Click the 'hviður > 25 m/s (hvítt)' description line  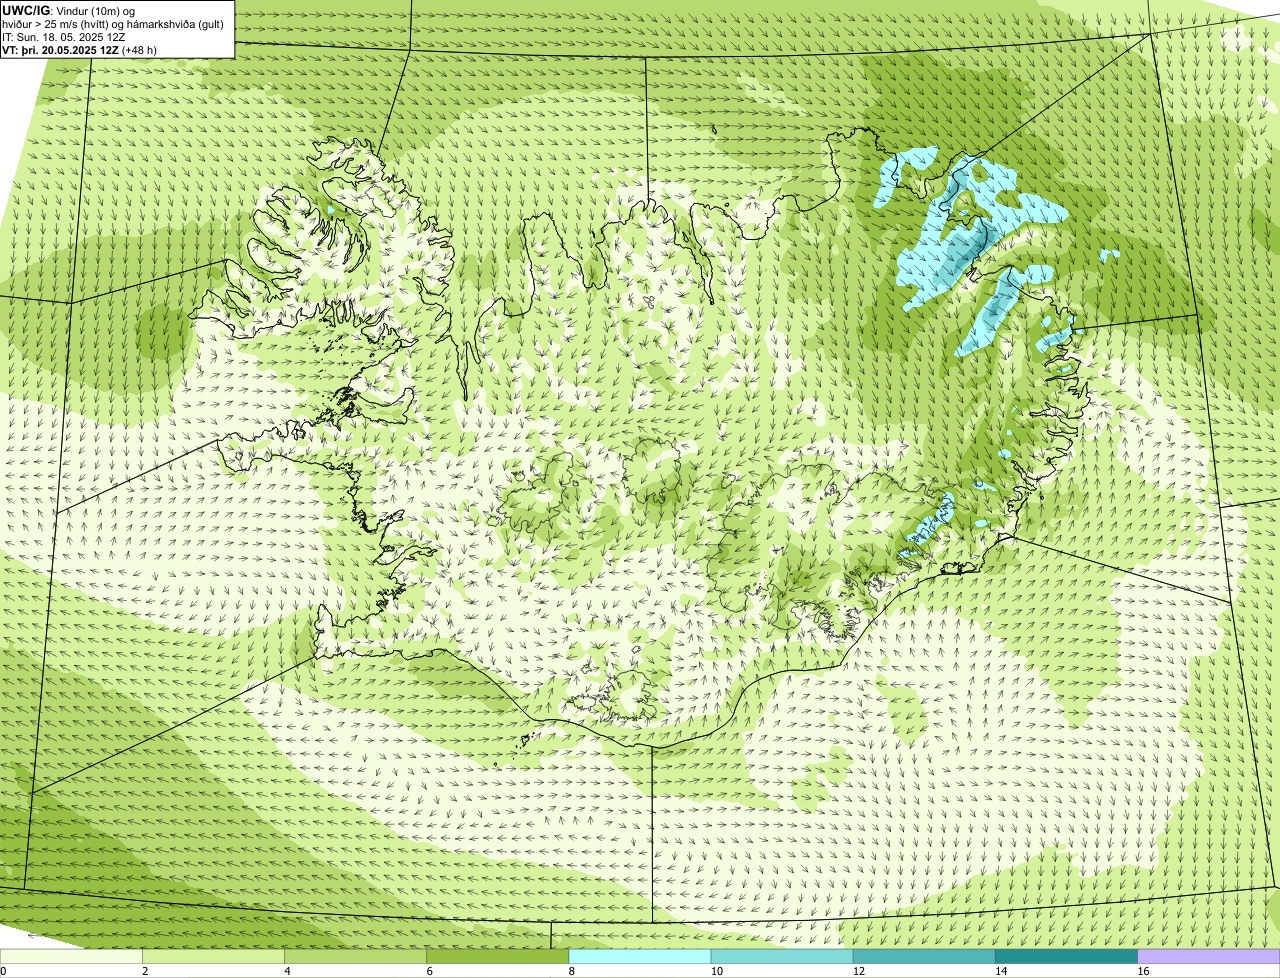(x=114, y=24)
